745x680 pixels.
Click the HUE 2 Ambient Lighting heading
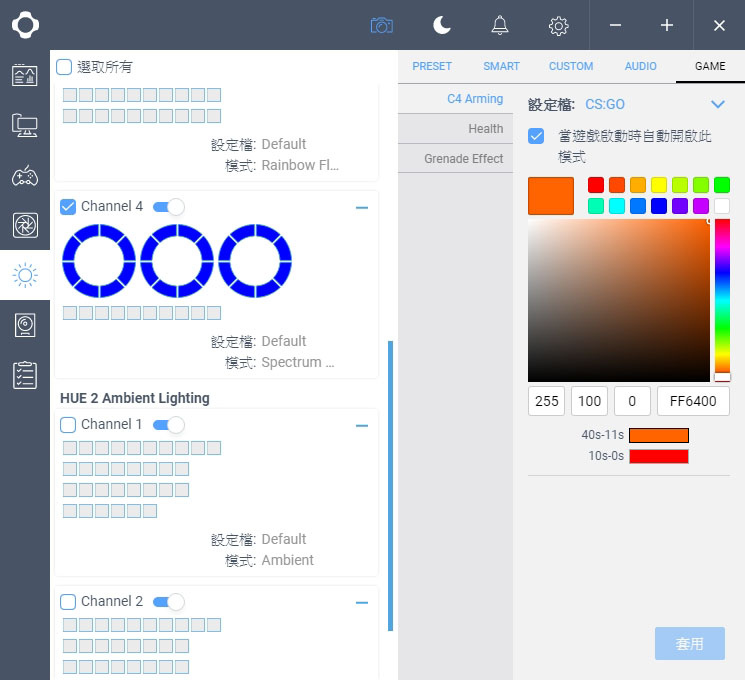[134, 398]
